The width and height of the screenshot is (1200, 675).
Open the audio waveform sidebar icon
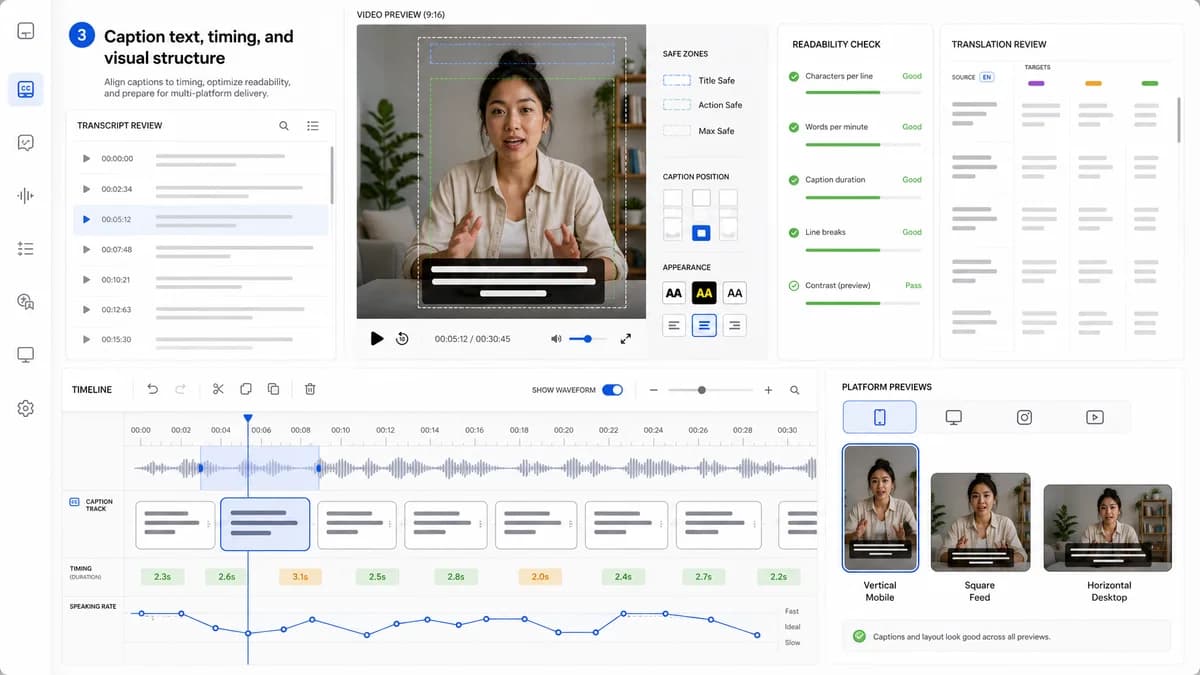coord(26,196)
